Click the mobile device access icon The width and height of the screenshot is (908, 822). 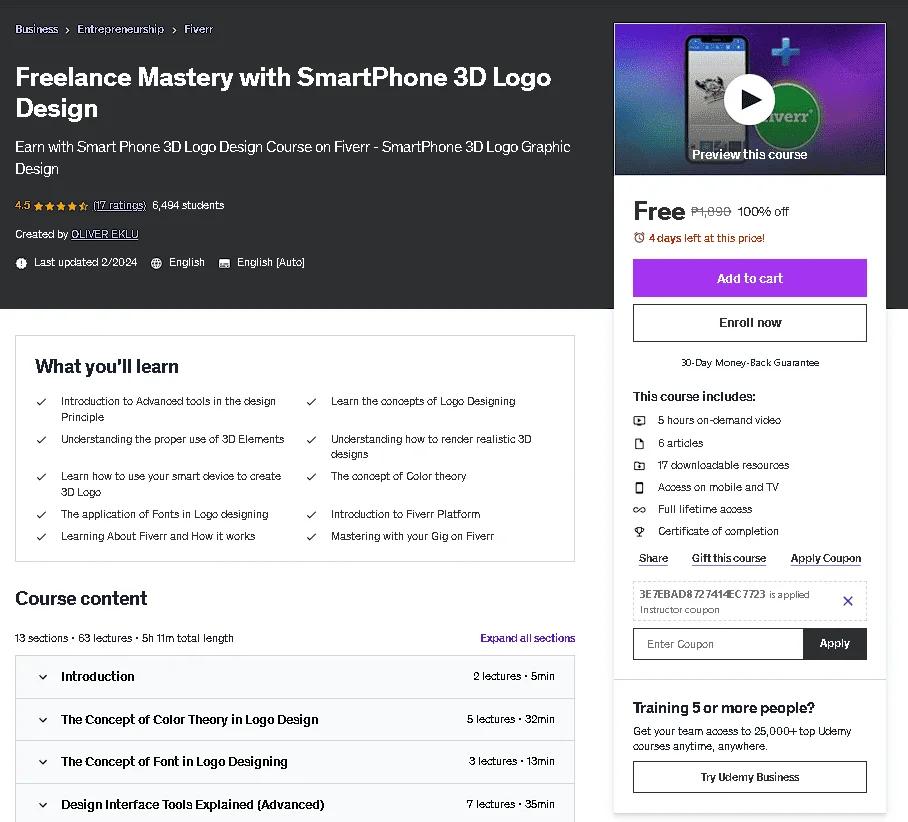click(x=639, y=488)
